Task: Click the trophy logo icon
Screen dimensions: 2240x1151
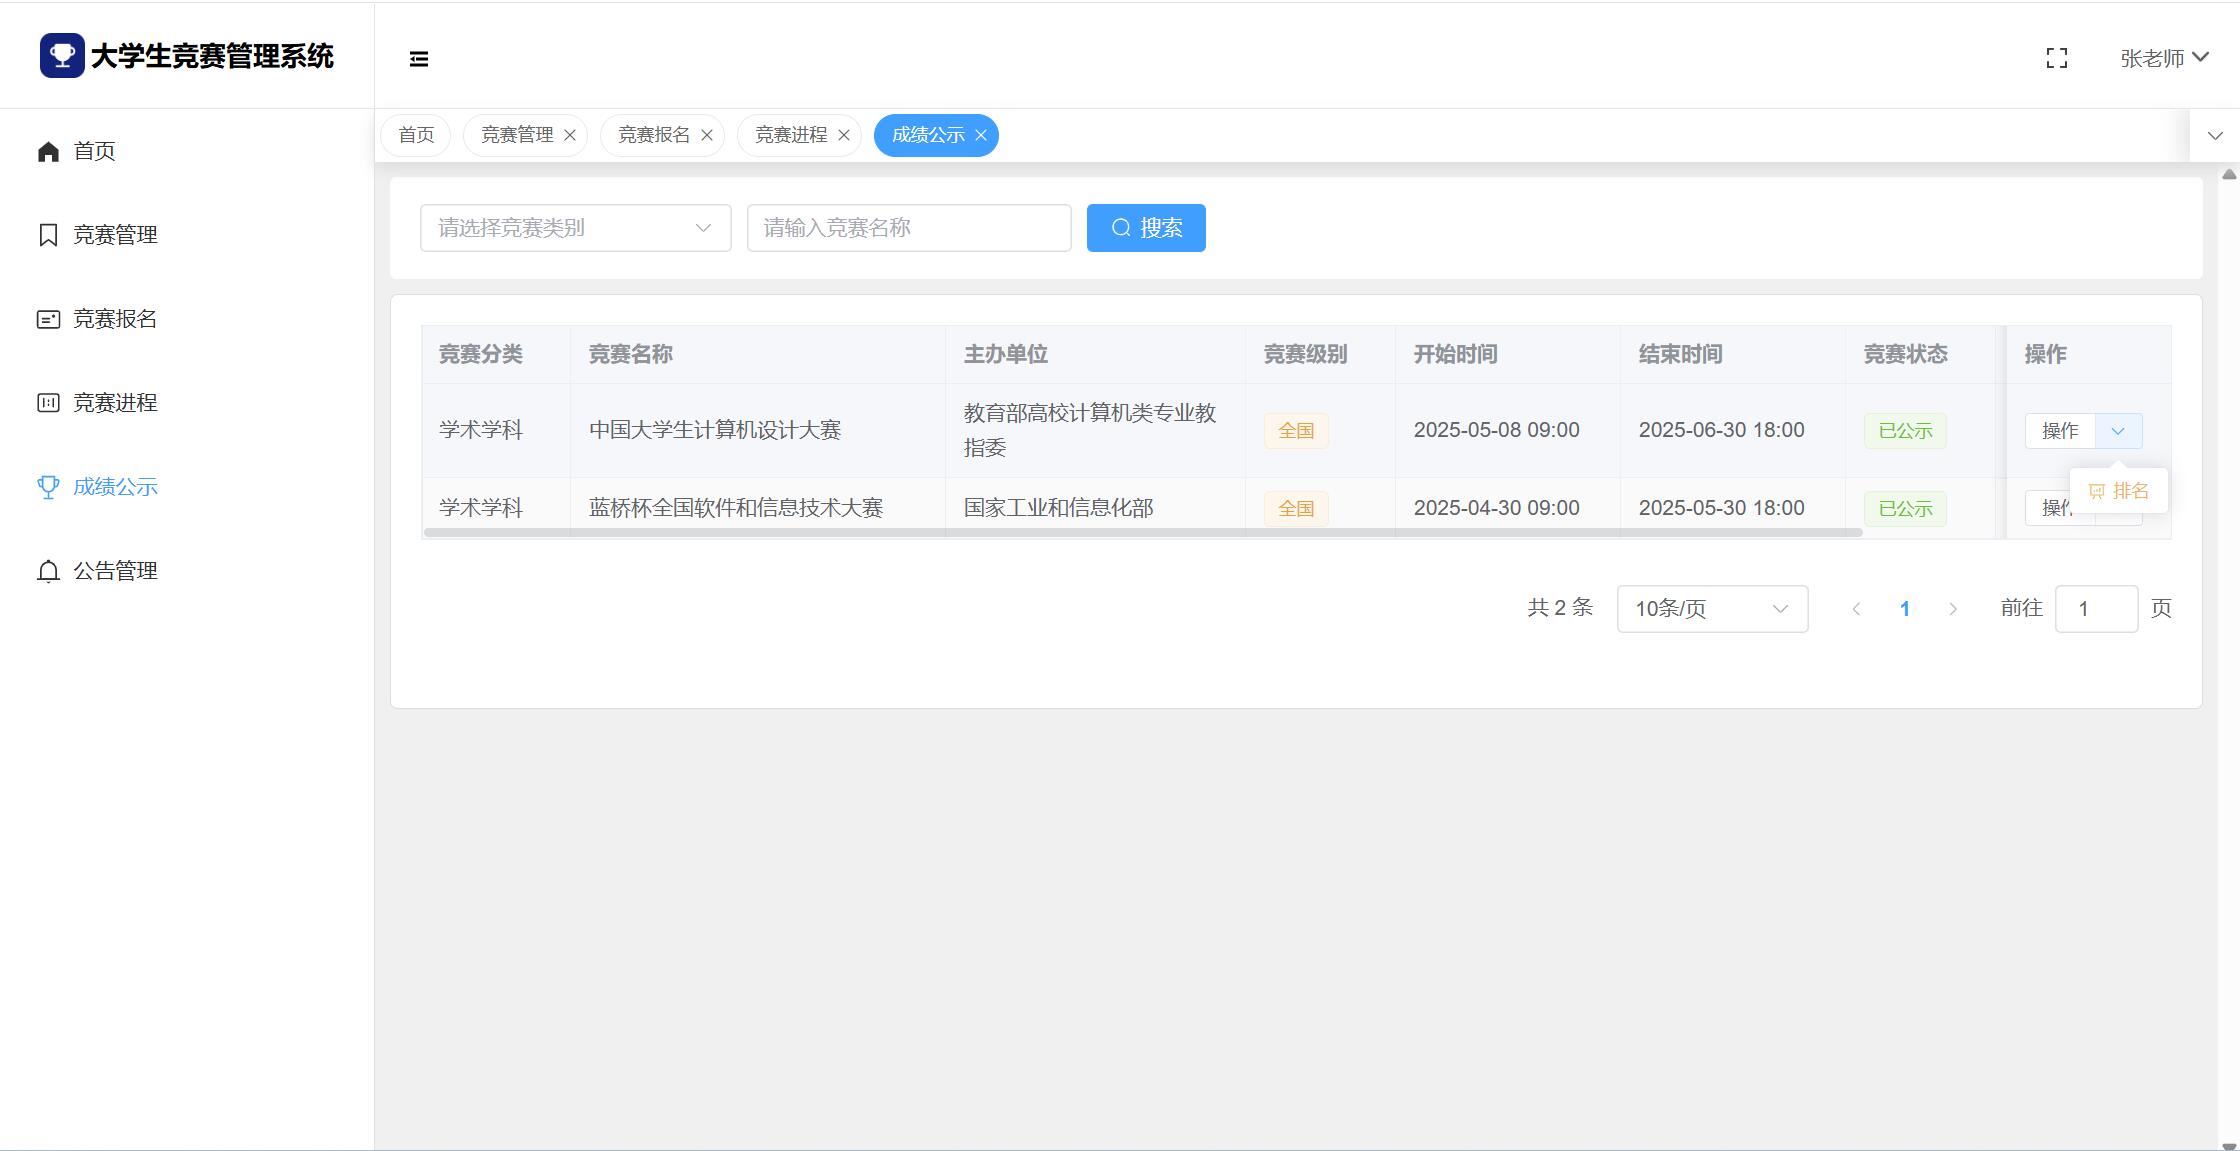Action: (62, 56)
